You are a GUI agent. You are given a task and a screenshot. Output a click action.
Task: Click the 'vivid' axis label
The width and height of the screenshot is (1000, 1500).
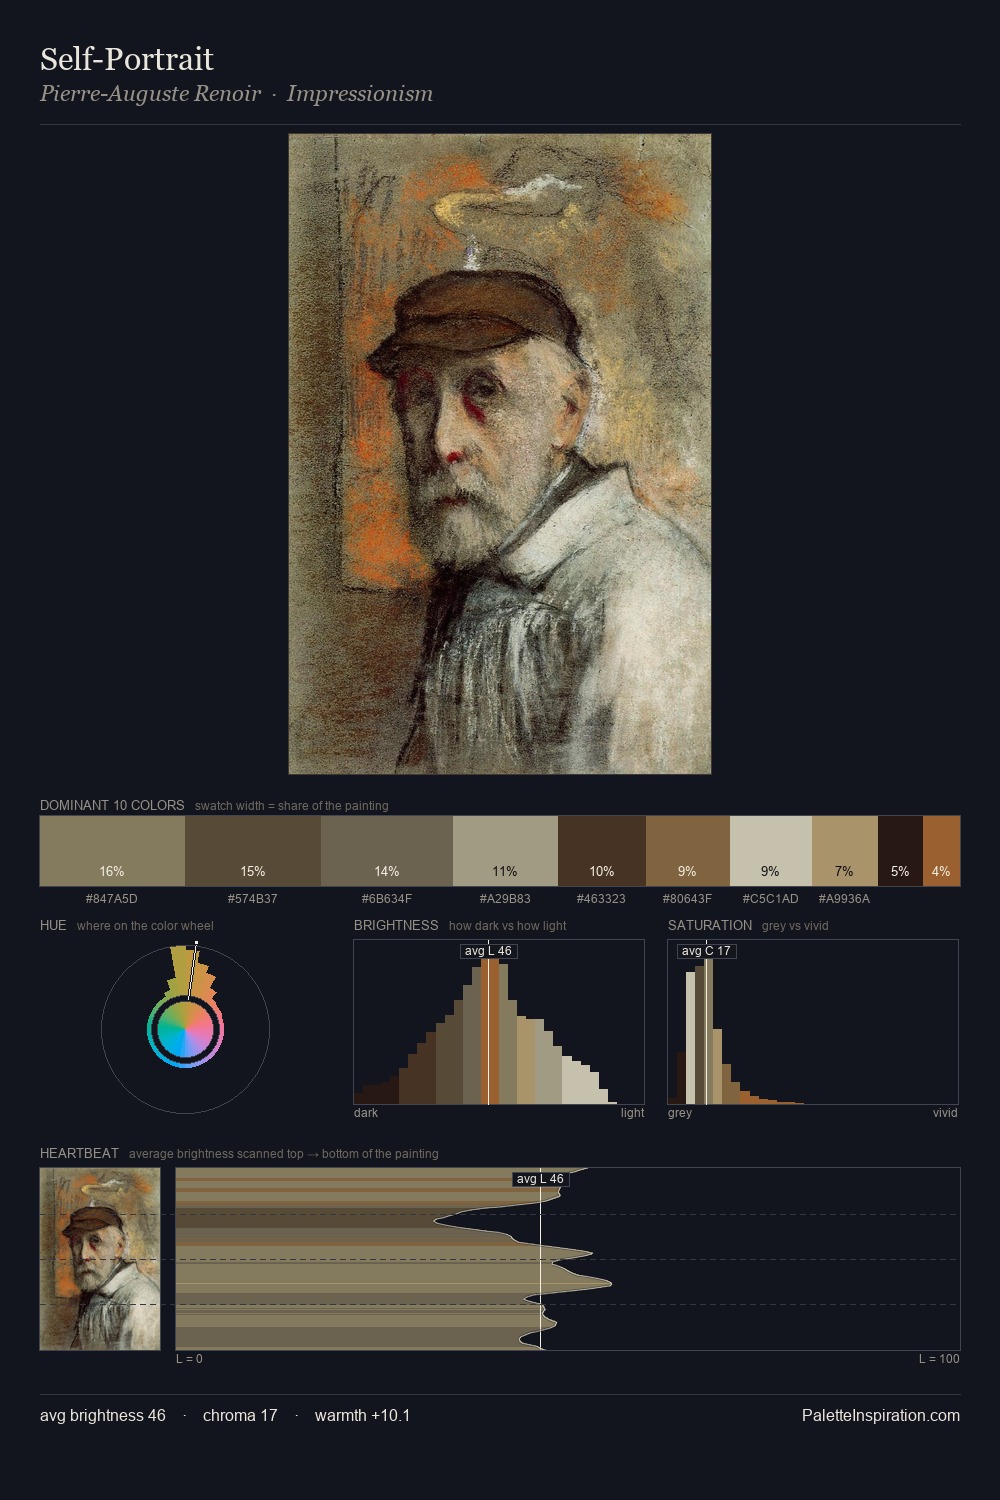pyautogui.click(x=945, y=1113)
